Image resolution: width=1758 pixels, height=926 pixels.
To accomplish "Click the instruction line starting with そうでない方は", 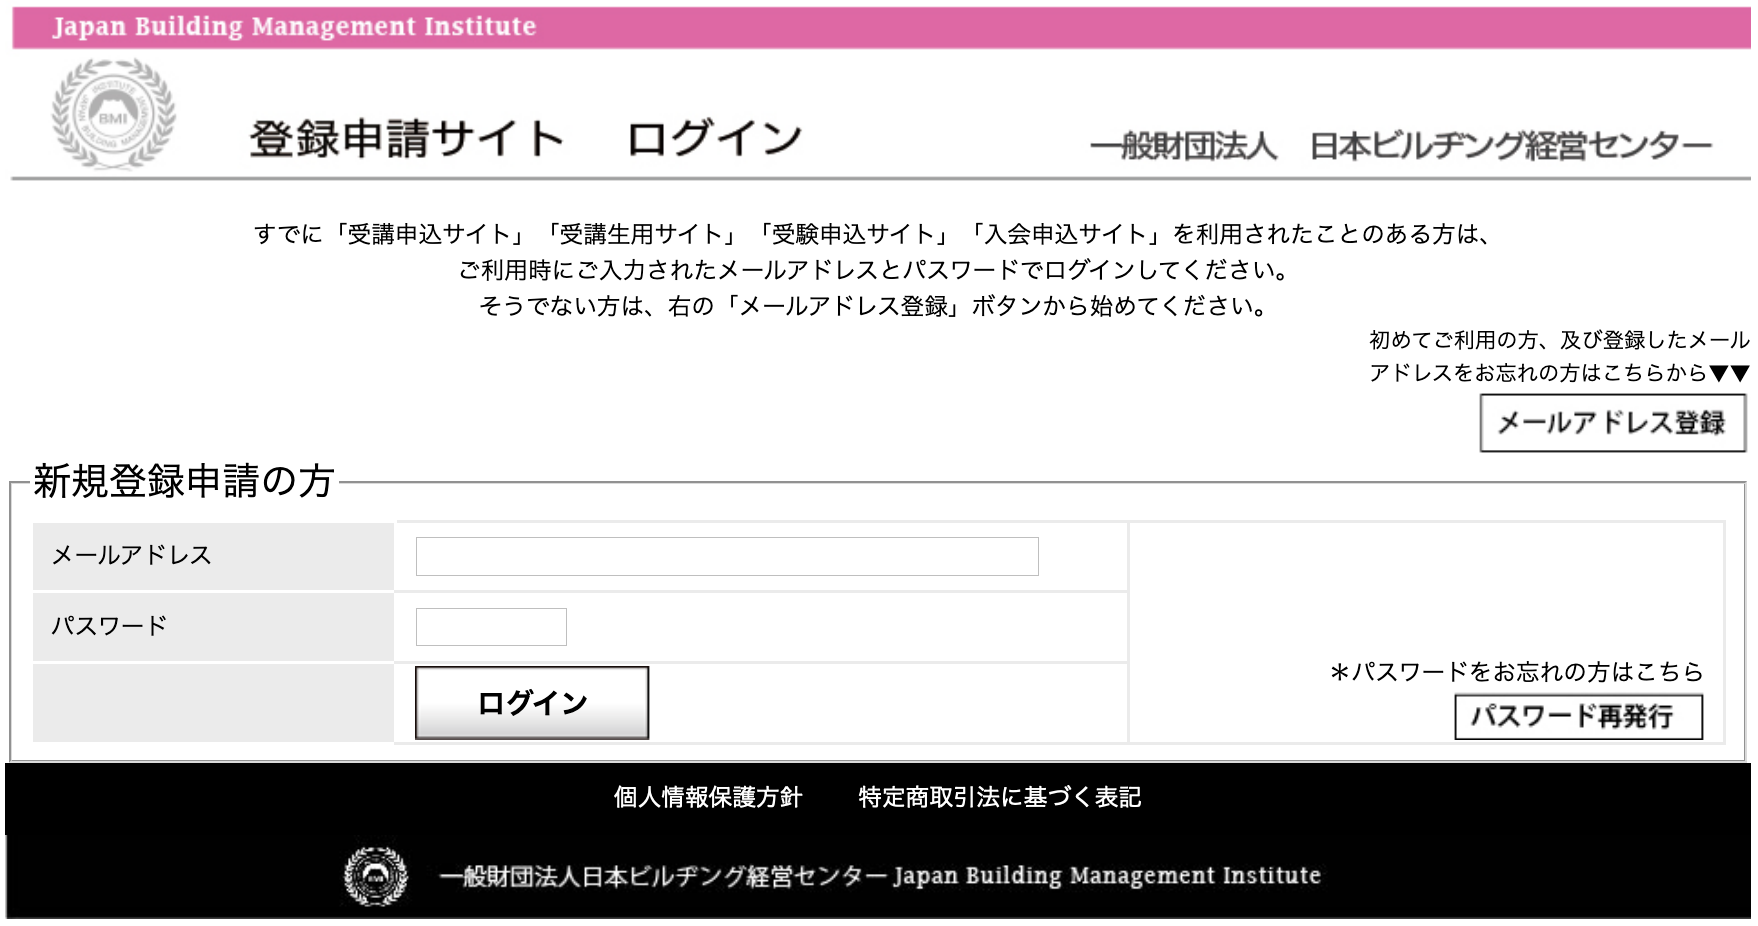I will pyautogui.click(x=873, y=306).
